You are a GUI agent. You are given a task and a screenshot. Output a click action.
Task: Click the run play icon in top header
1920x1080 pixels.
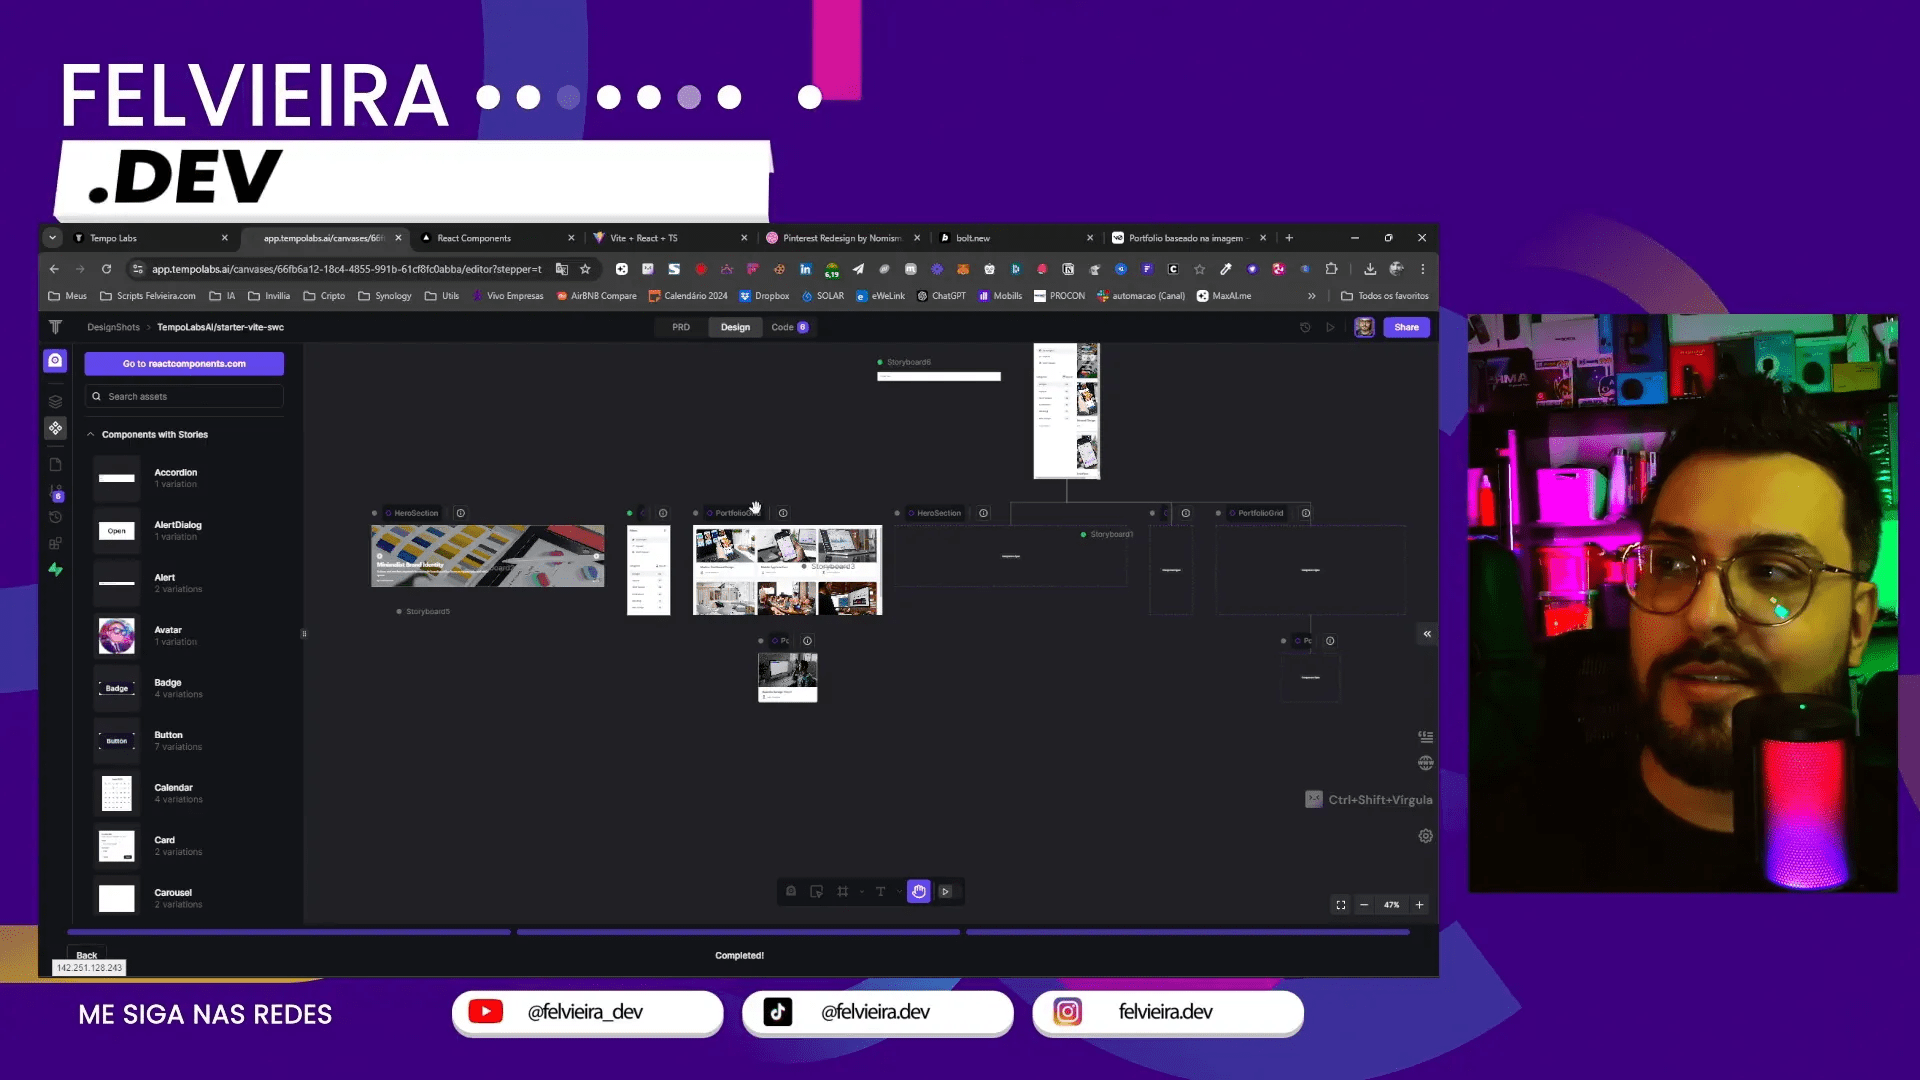pyautogui.click(x=1330, y=327)
